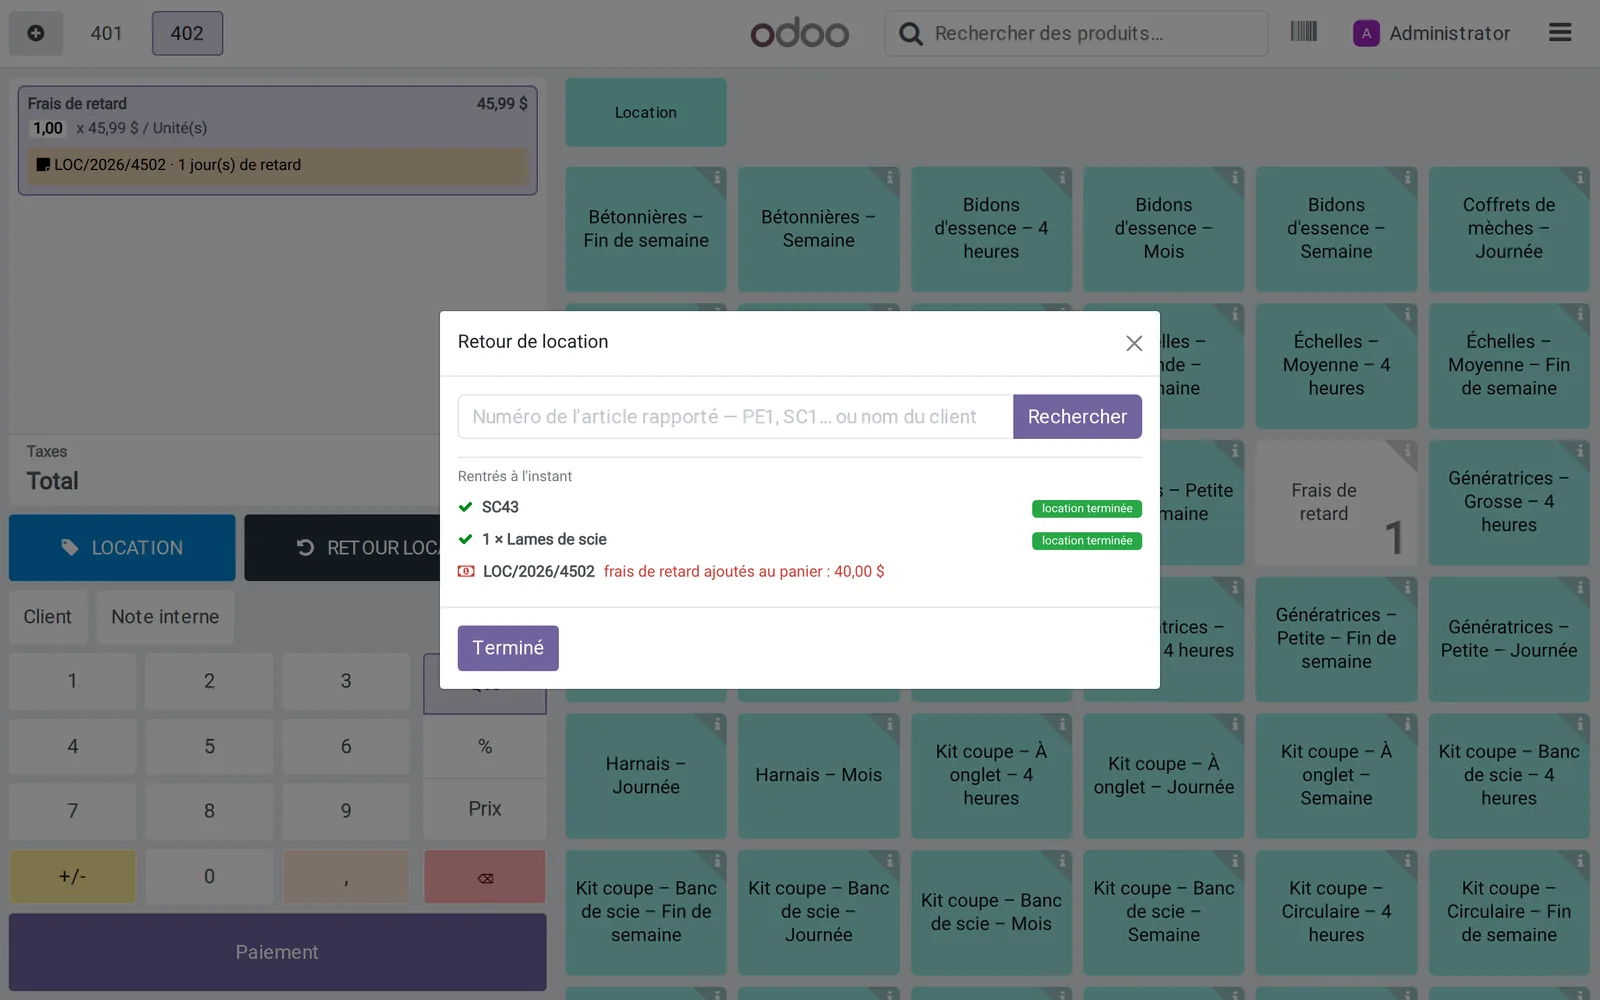
Task: Click the search magnifier icon
Action: point(910,34)
